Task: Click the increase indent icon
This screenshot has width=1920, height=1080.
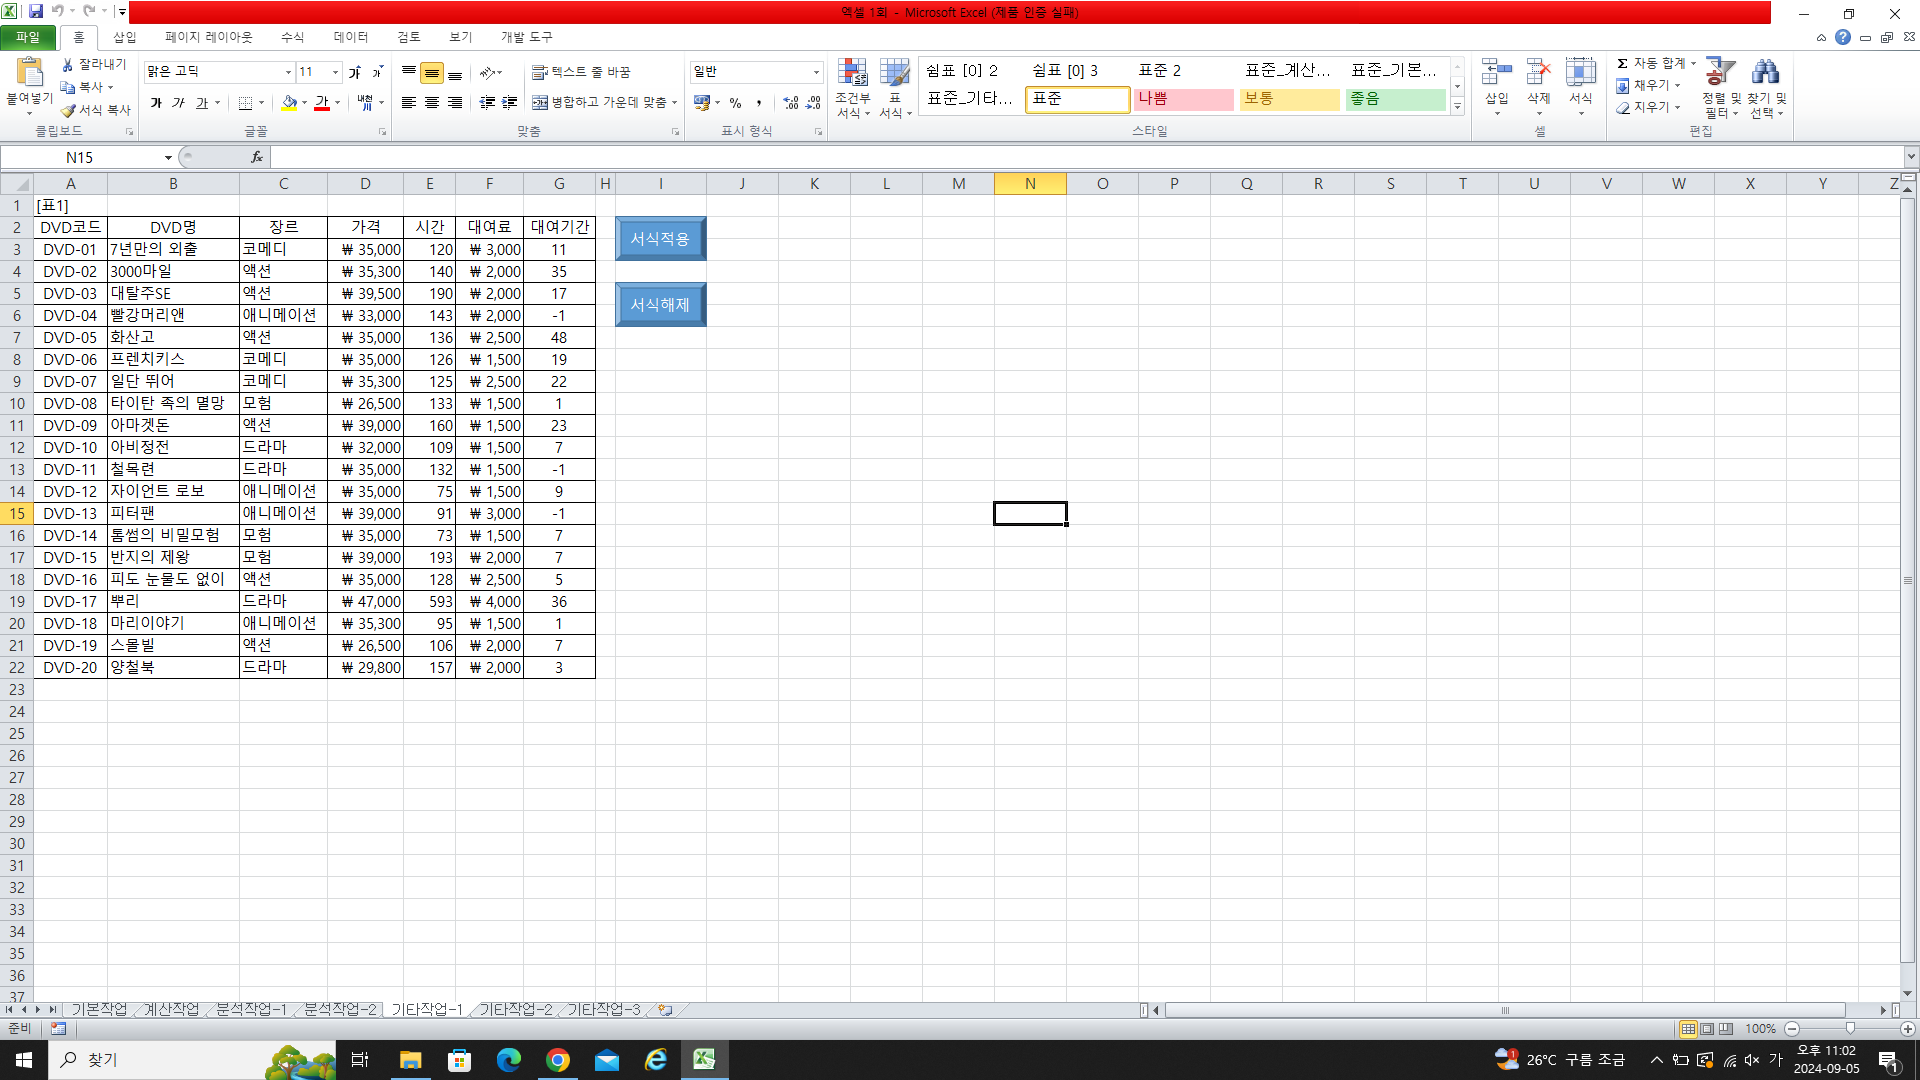Action: [x=510, y=102]
